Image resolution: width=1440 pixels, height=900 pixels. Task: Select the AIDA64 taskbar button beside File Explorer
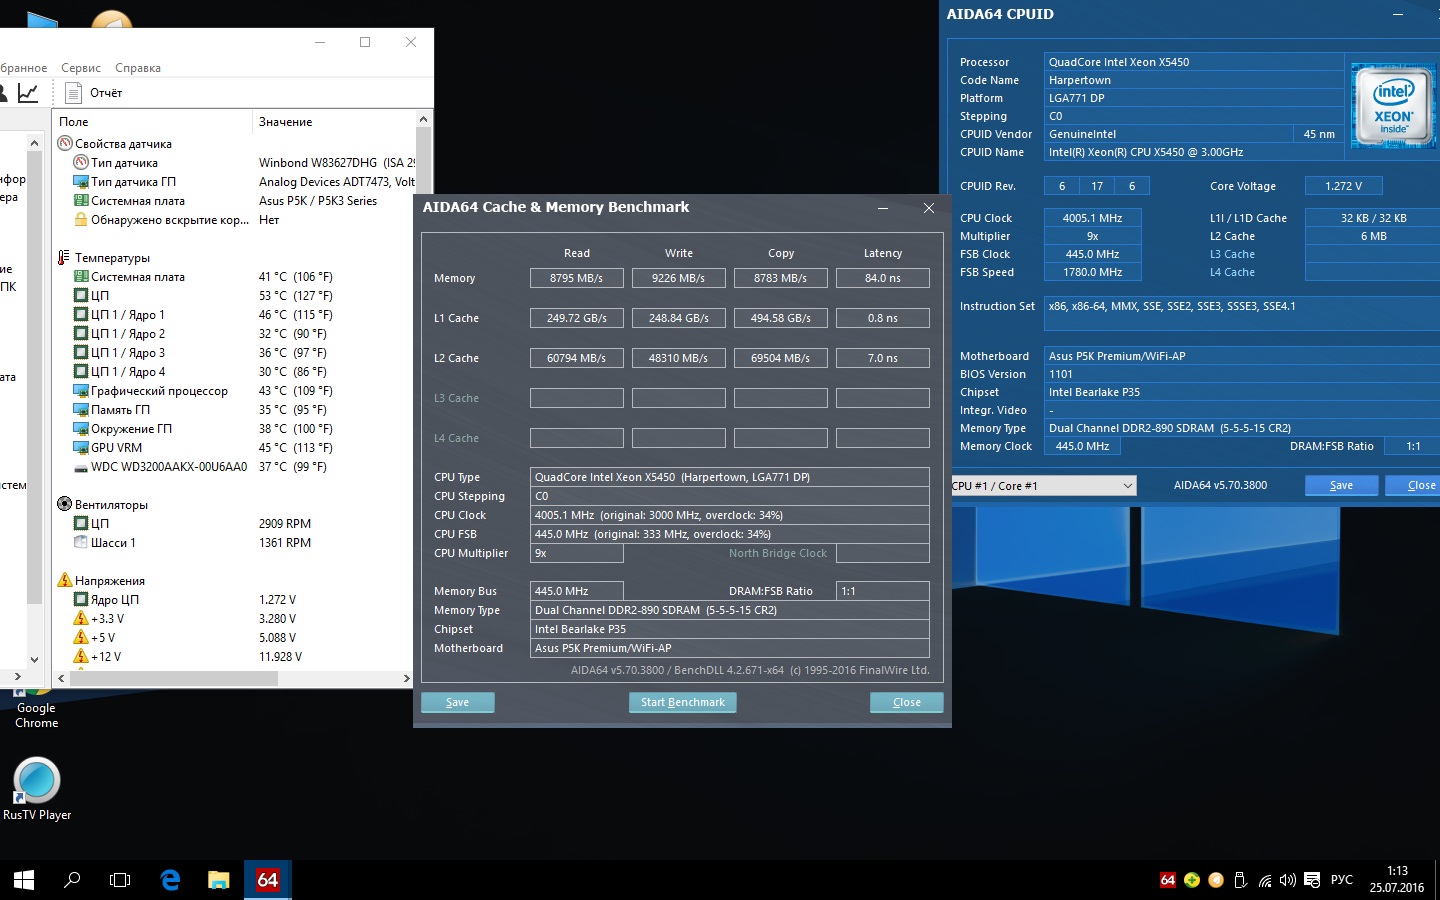click(x=267, y=880)
